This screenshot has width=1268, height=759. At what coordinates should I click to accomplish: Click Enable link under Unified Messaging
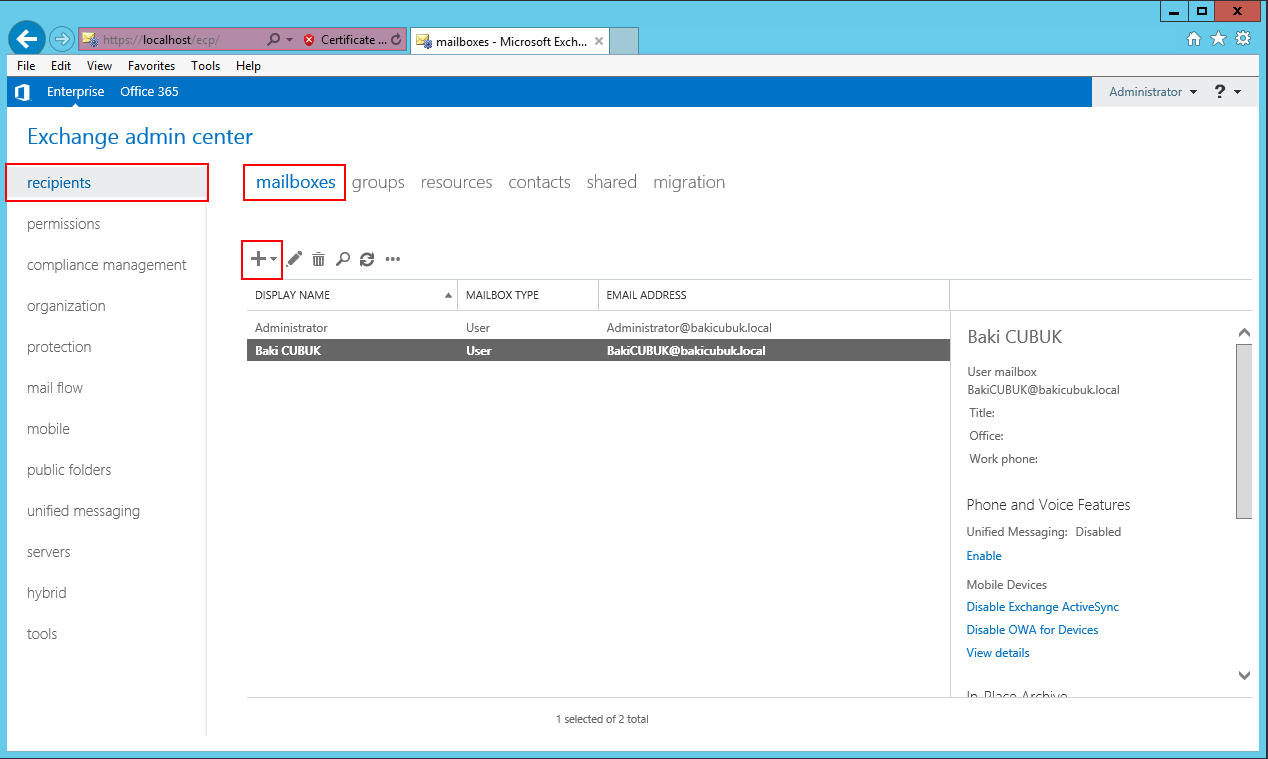coord(984,556)
